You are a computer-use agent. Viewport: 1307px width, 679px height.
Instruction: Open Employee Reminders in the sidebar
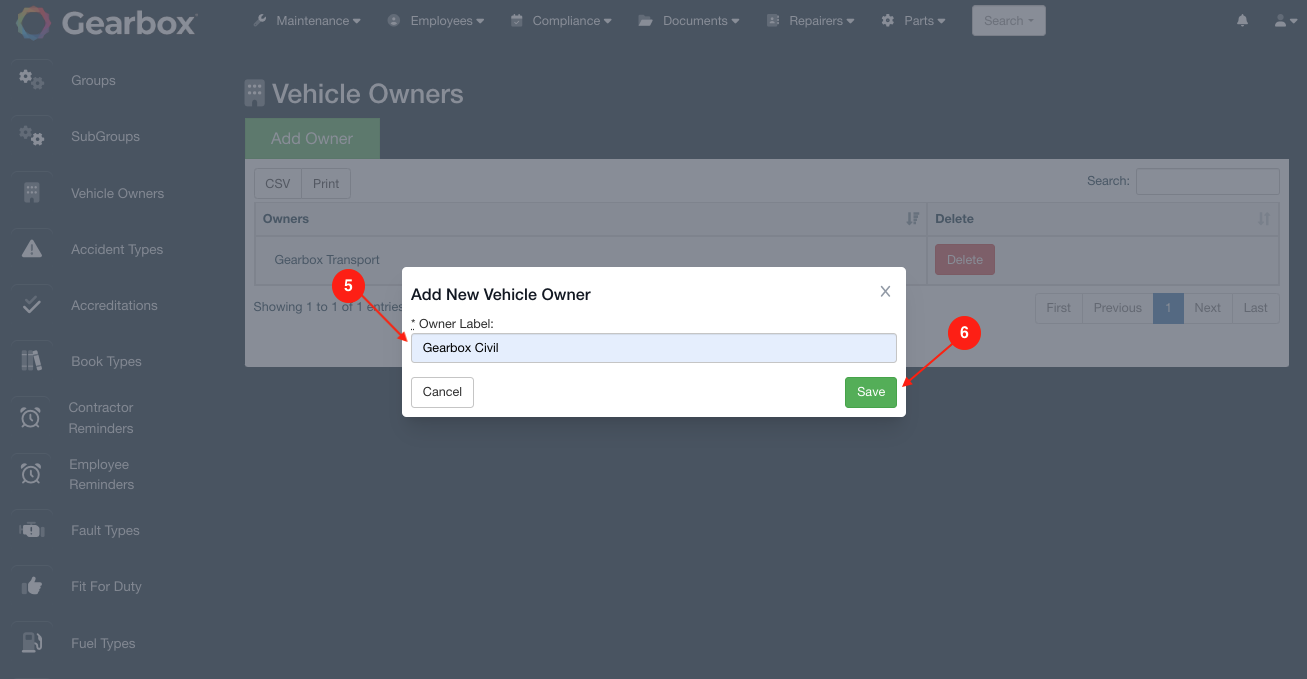101,474
